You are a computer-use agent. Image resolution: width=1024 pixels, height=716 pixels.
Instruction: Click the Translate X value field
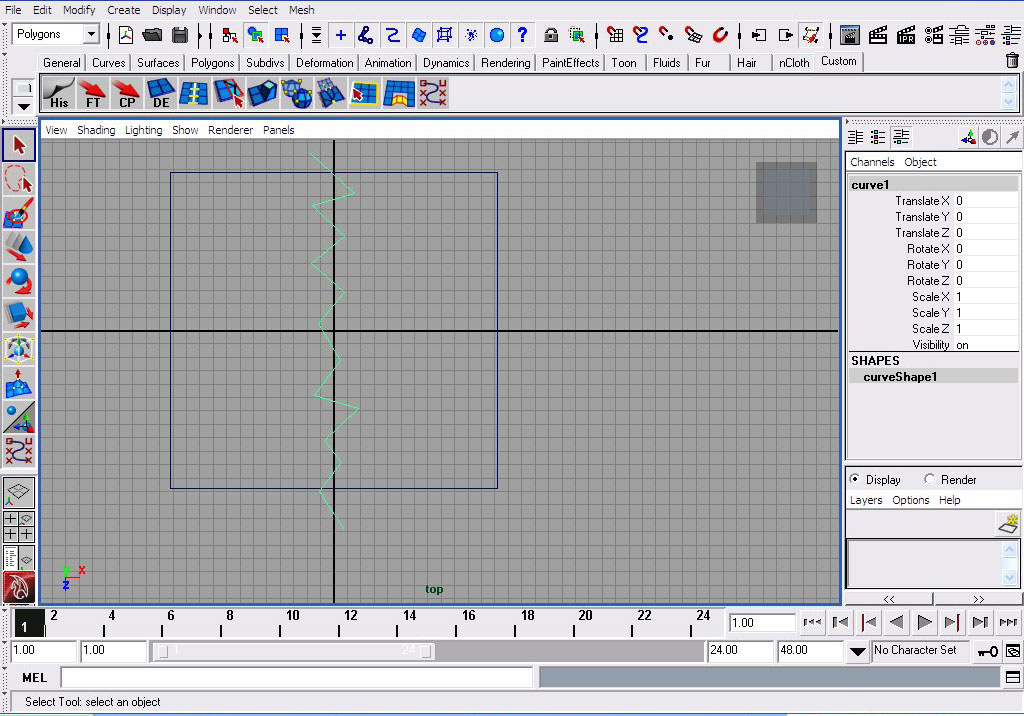986,201
